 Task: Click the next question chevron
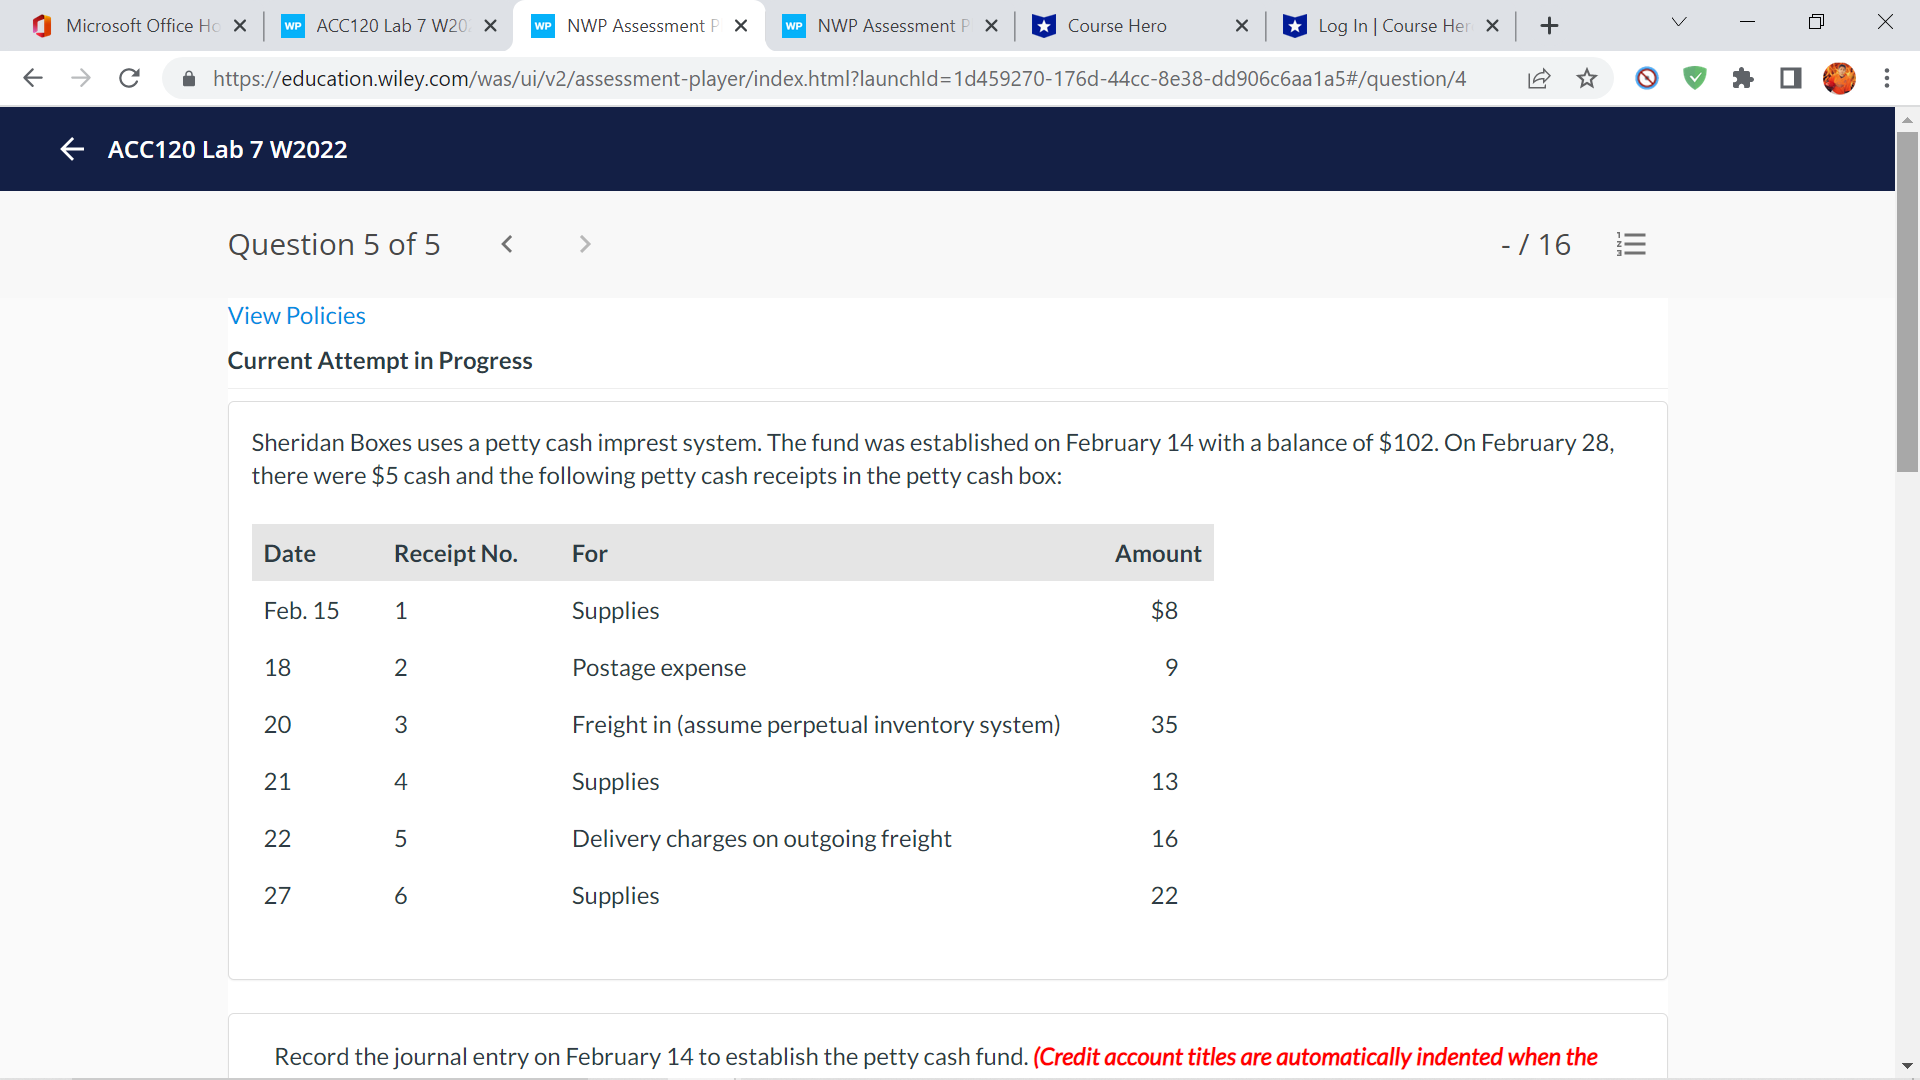[x=584, y=244]
